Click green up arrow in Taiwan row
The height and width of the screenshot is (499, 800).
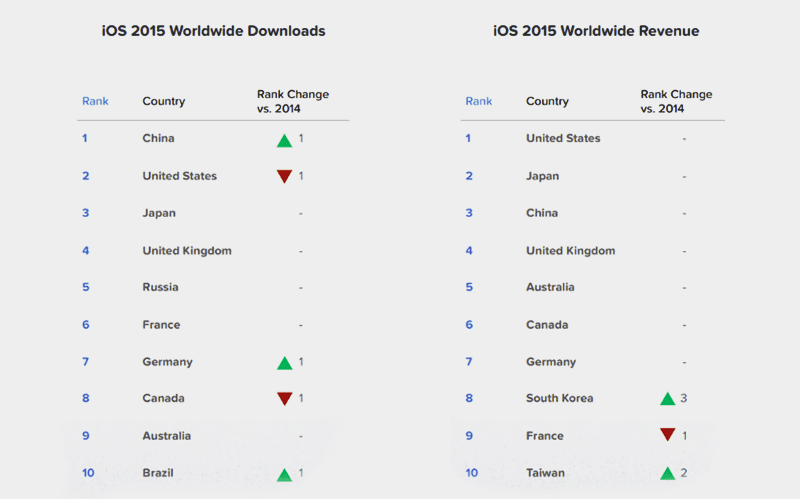tap(667, 473)
